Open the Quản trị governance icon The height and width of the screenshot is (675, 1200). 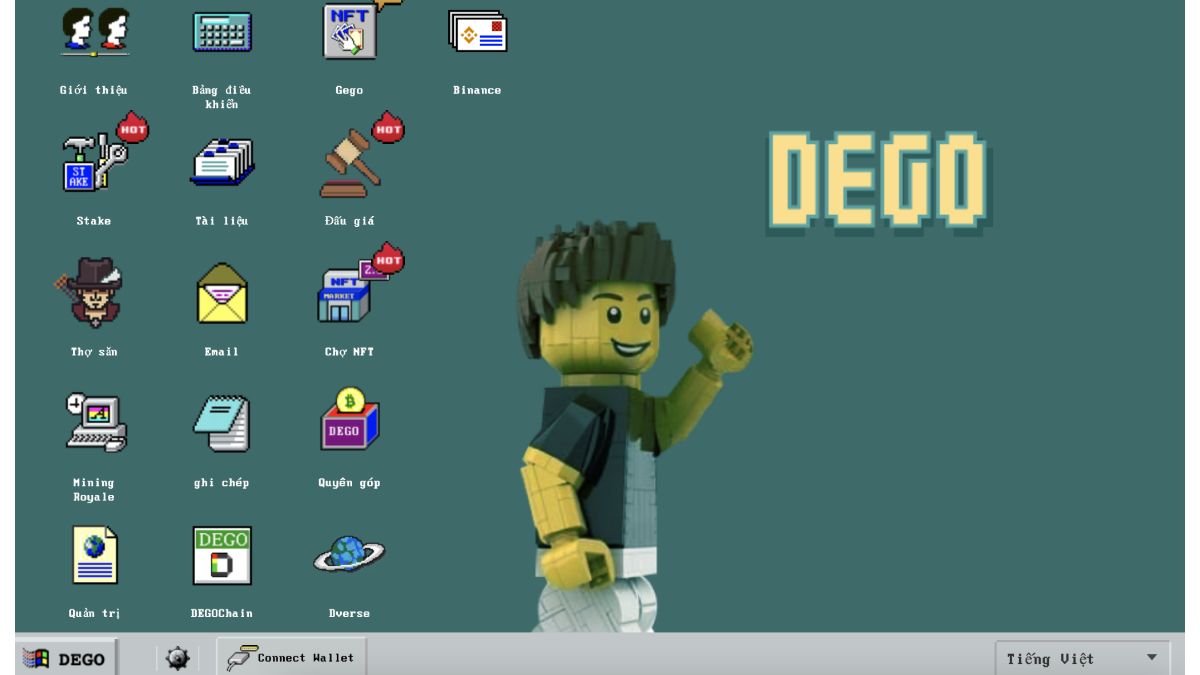pyautogui.click(x=94, y=555)
